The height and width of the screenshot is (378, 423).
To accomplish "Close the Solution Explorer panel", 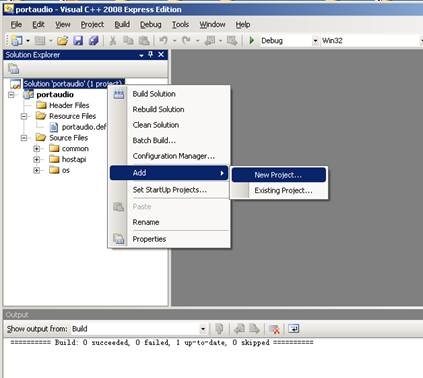I will pyautogui.click(x=161, y=54).
